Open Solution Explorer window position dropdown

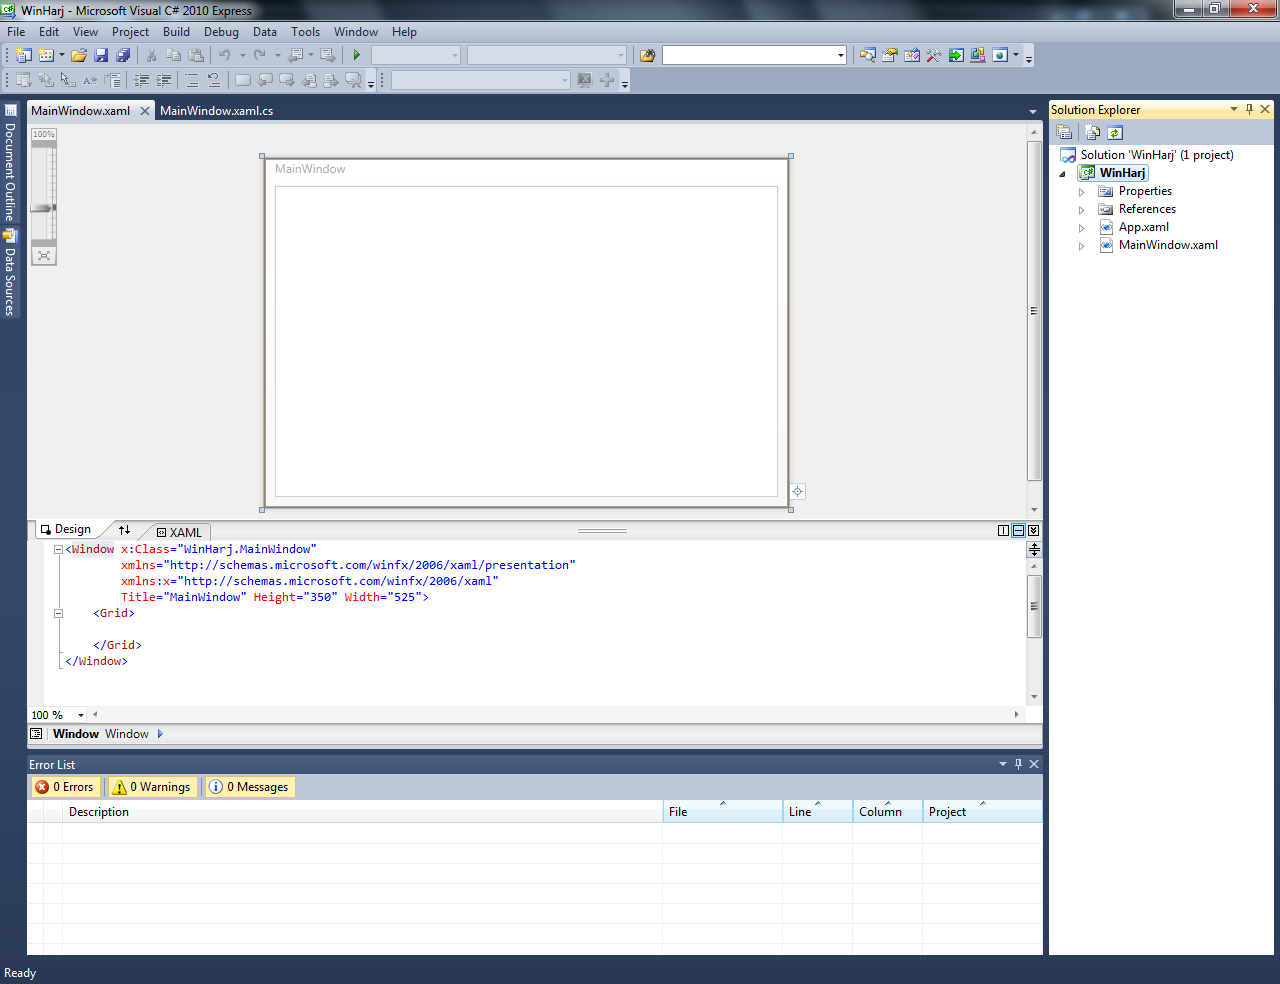tap(1234, 109)
